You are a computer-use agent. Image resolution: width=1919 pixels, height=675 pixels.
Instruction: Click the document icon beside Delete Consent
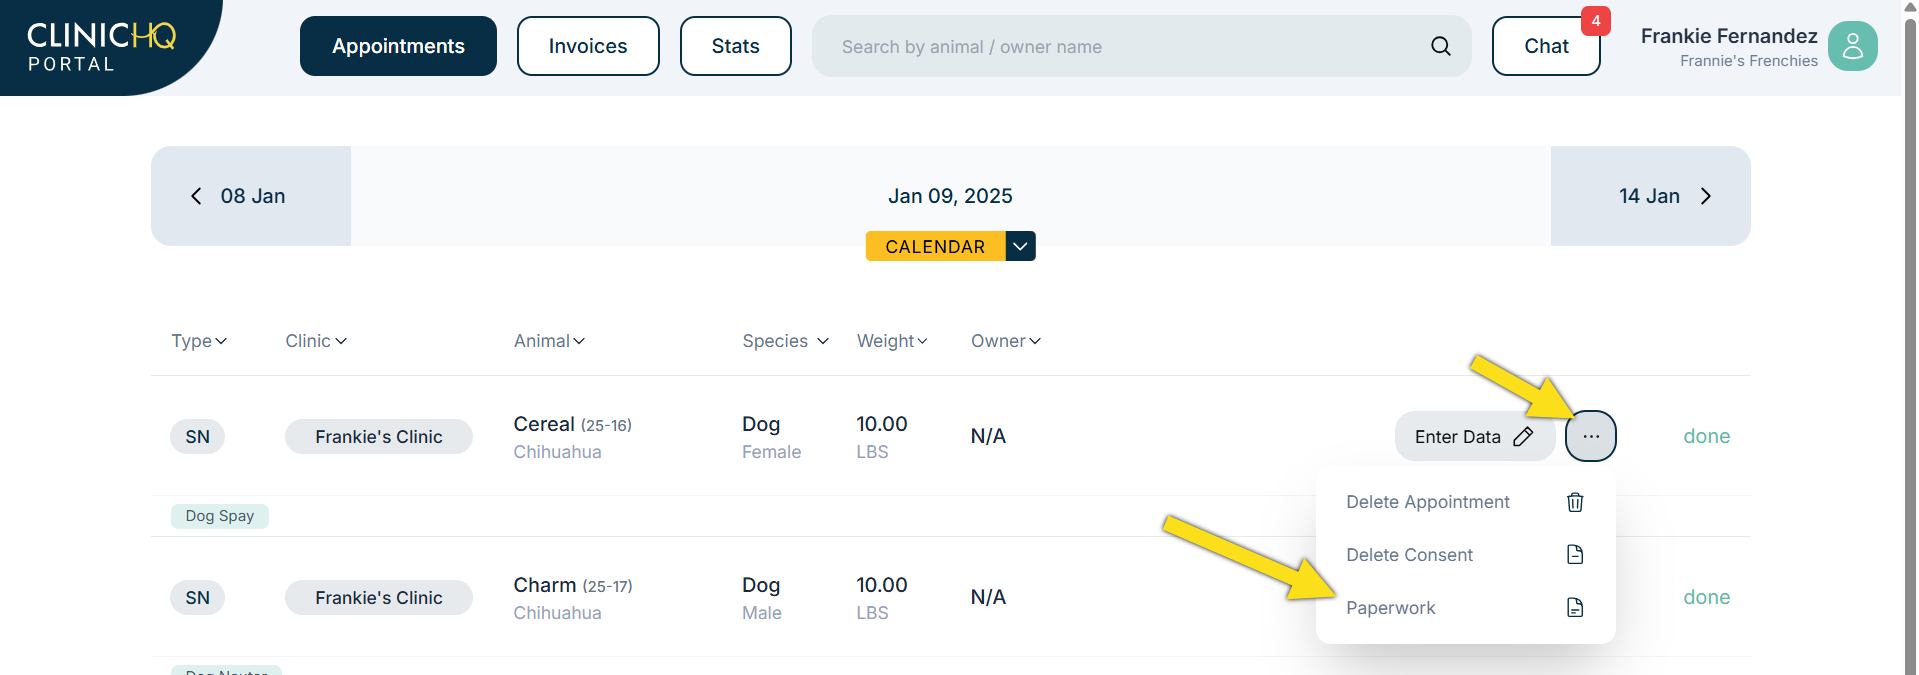[x=1575, y=555]
